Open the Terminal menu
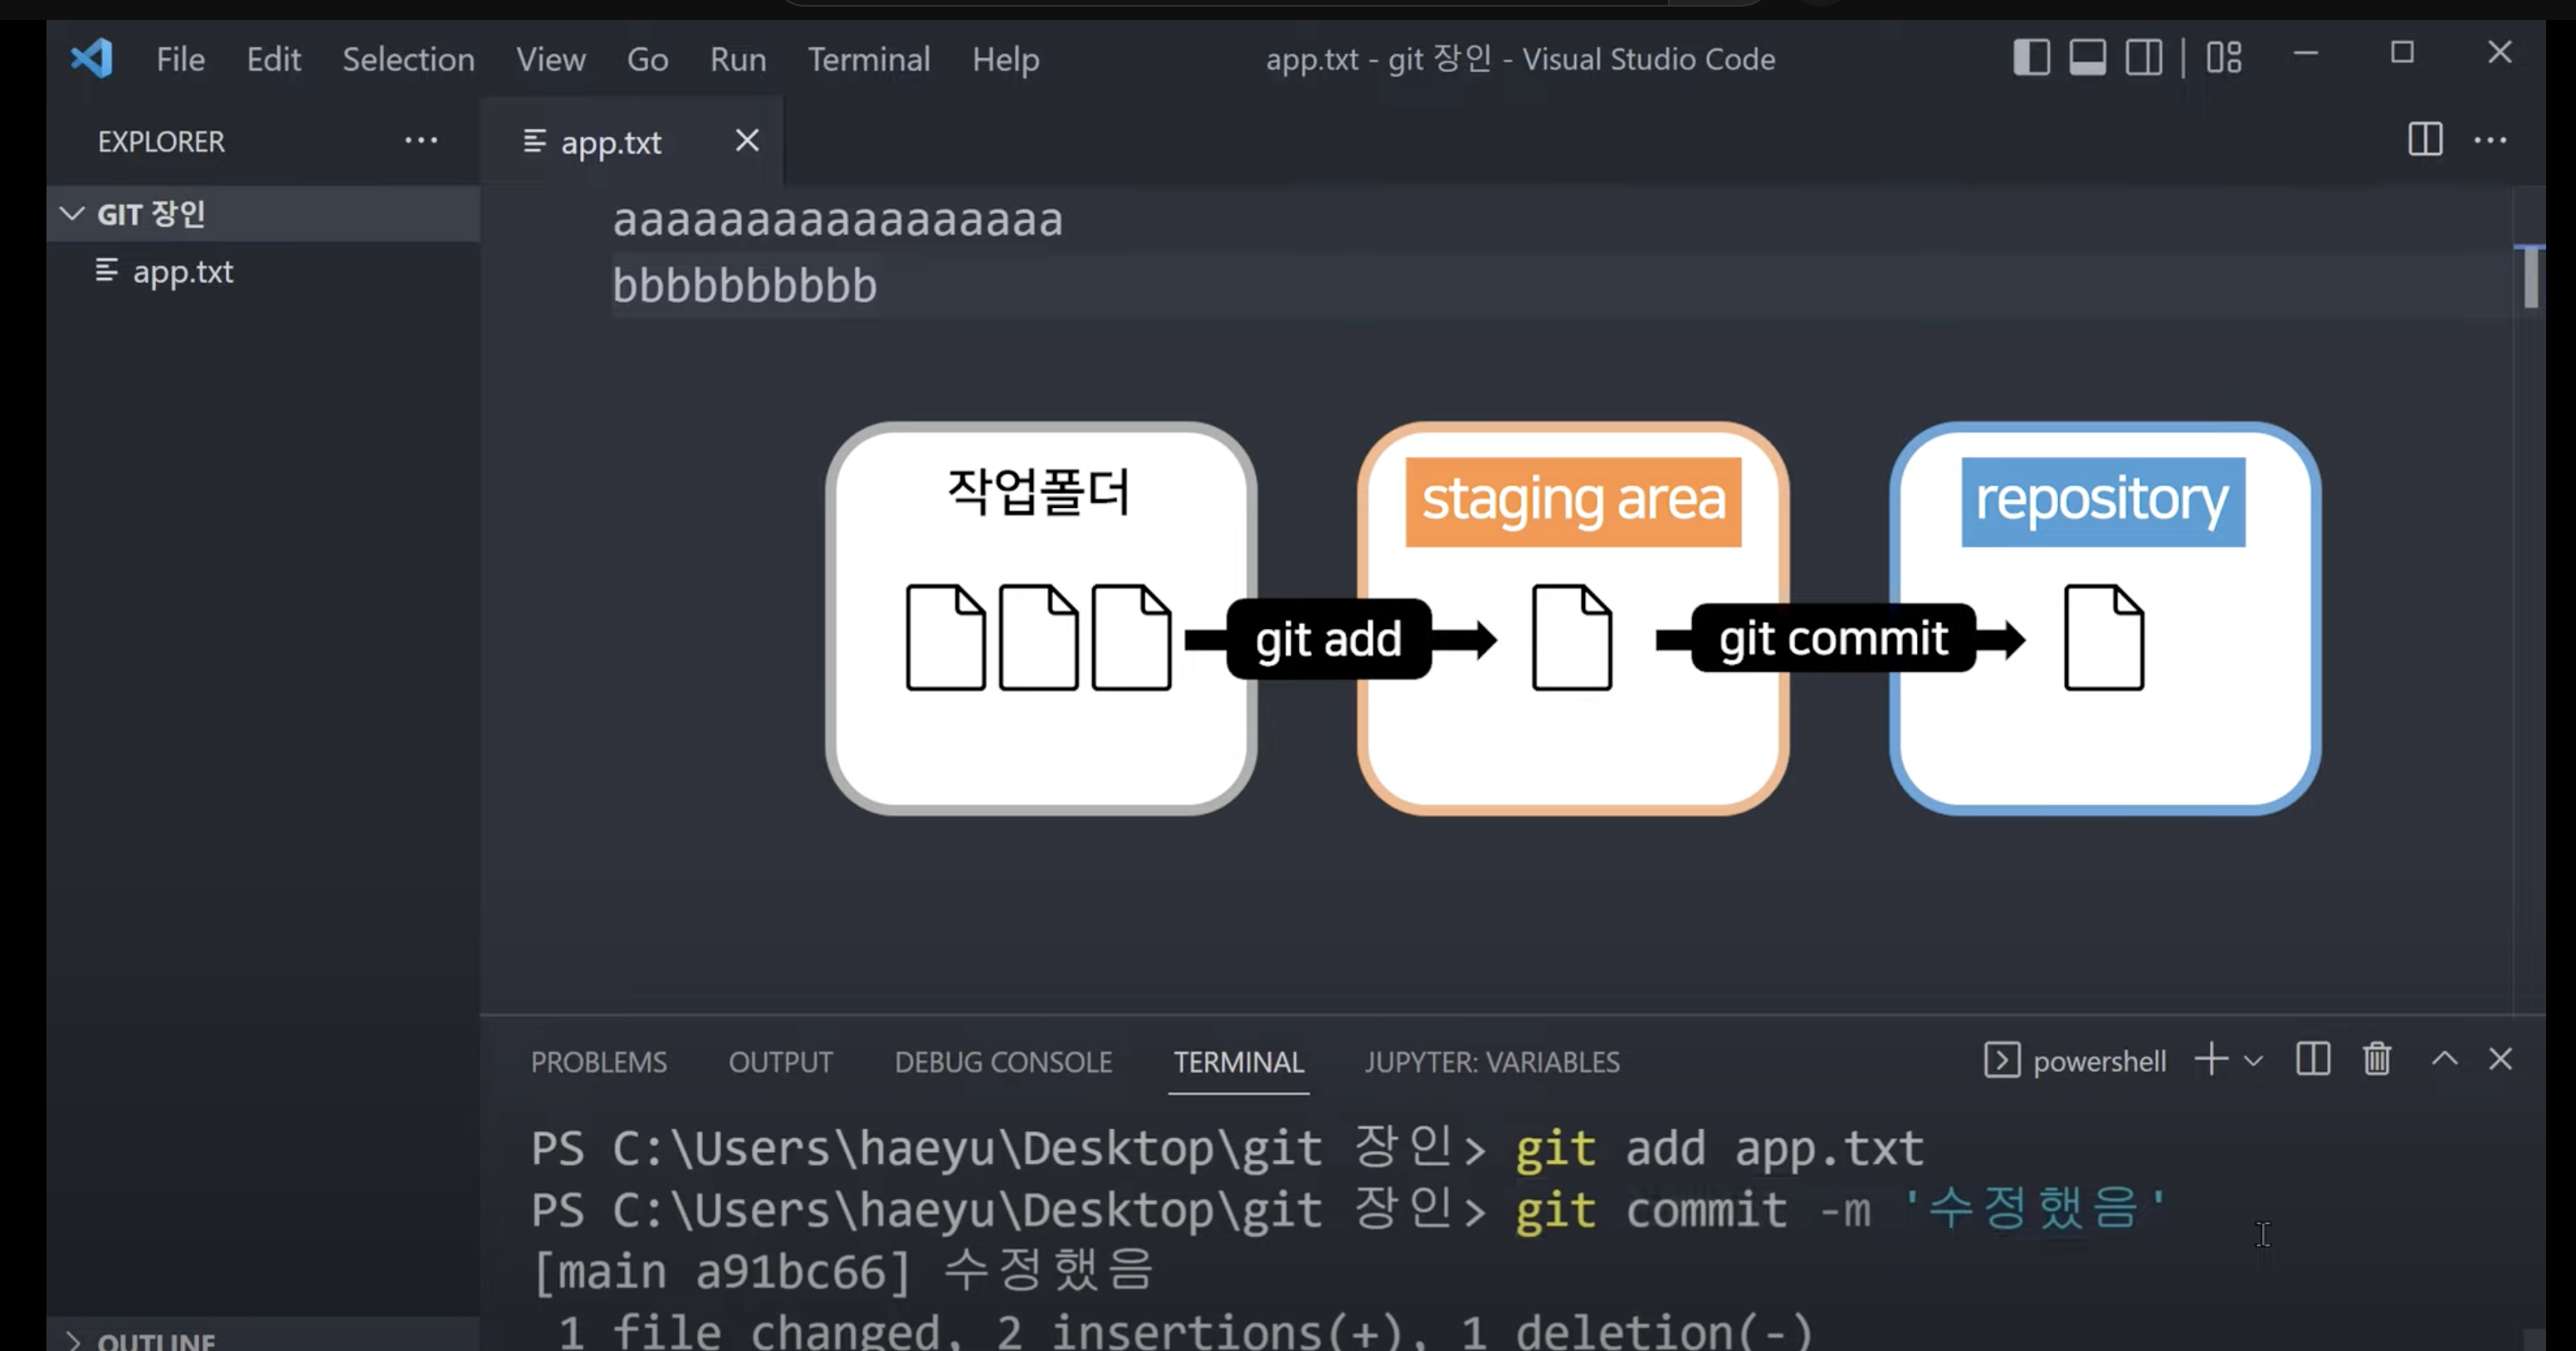The height and width of the screenshot is (1351, 2576). [868, 59]
